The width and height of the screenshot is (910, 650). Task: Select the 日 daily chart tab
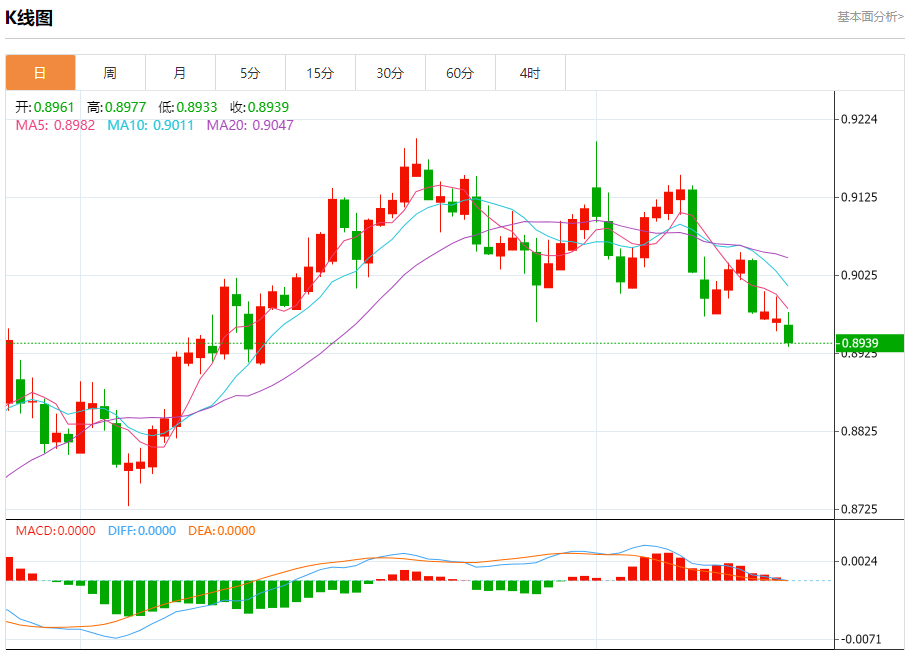40,73
